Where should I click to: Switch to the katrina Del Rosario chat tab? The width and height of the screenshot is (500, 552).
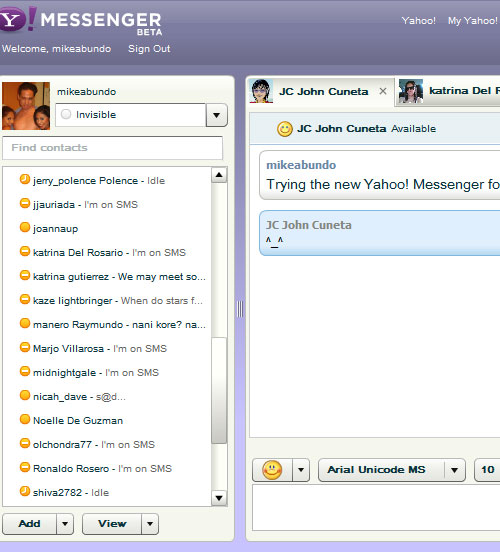448,91
